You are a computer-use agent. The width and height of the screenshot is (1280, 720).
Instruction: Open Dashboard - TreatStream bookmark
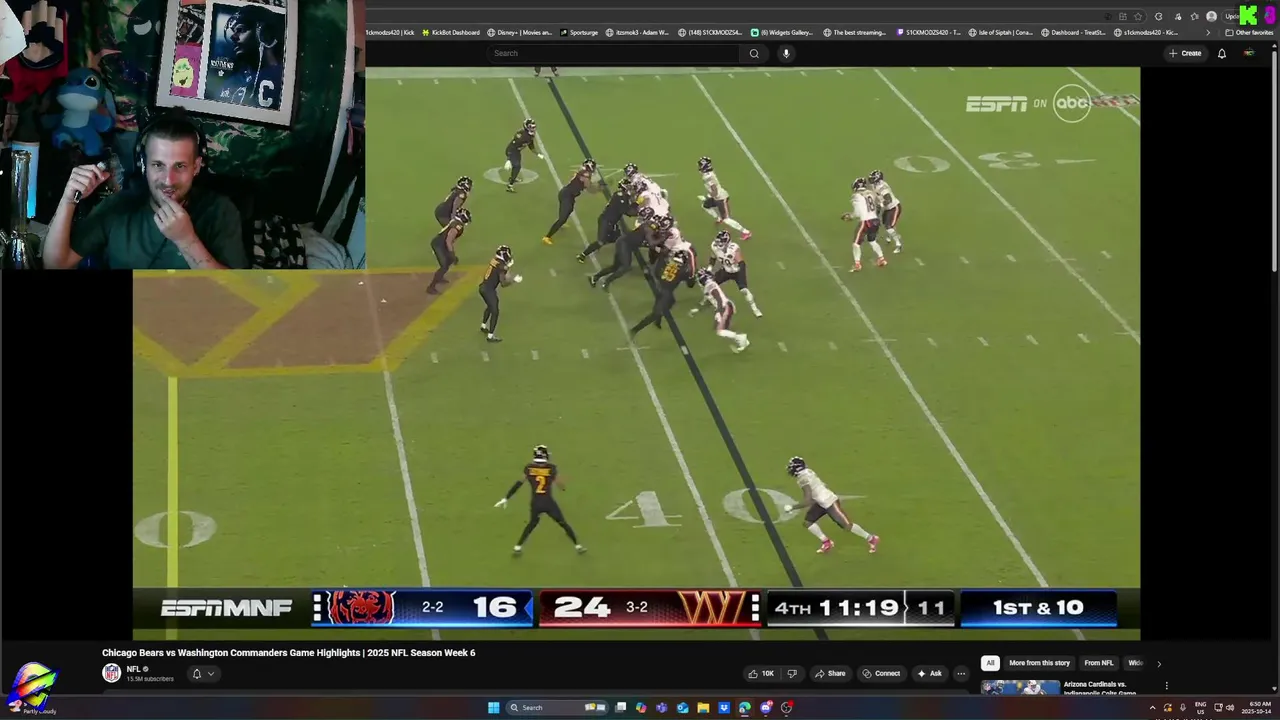(1074, 32)
